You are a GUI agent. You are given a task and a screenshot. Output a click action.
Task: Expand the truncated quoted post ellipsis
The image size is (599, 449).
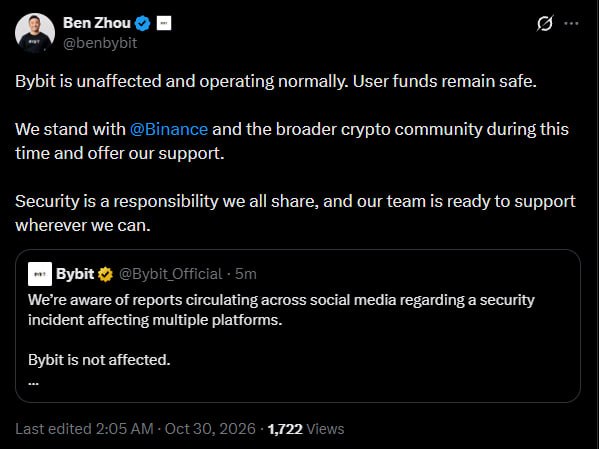[33, 383]
